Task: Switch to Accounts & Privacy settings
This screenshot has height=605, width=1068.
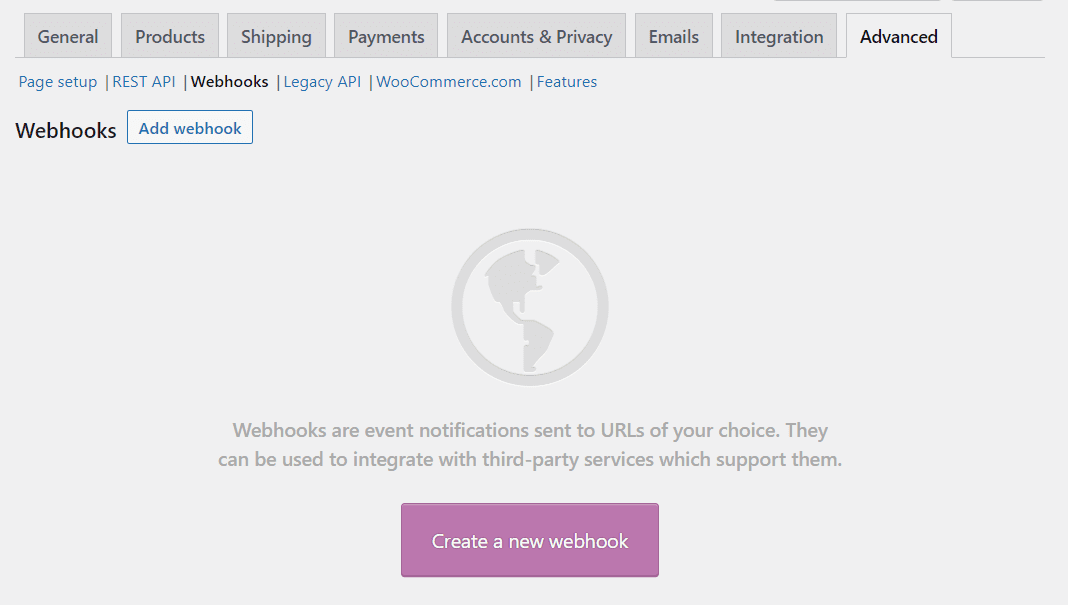Action: [x=536, y=35]
